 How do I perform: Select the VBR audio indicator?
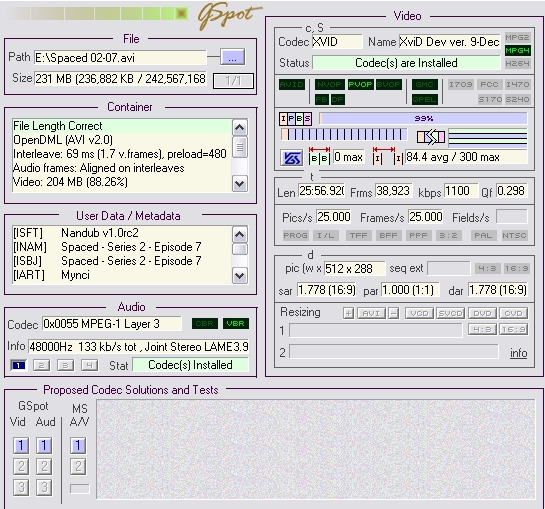point(236,324)
